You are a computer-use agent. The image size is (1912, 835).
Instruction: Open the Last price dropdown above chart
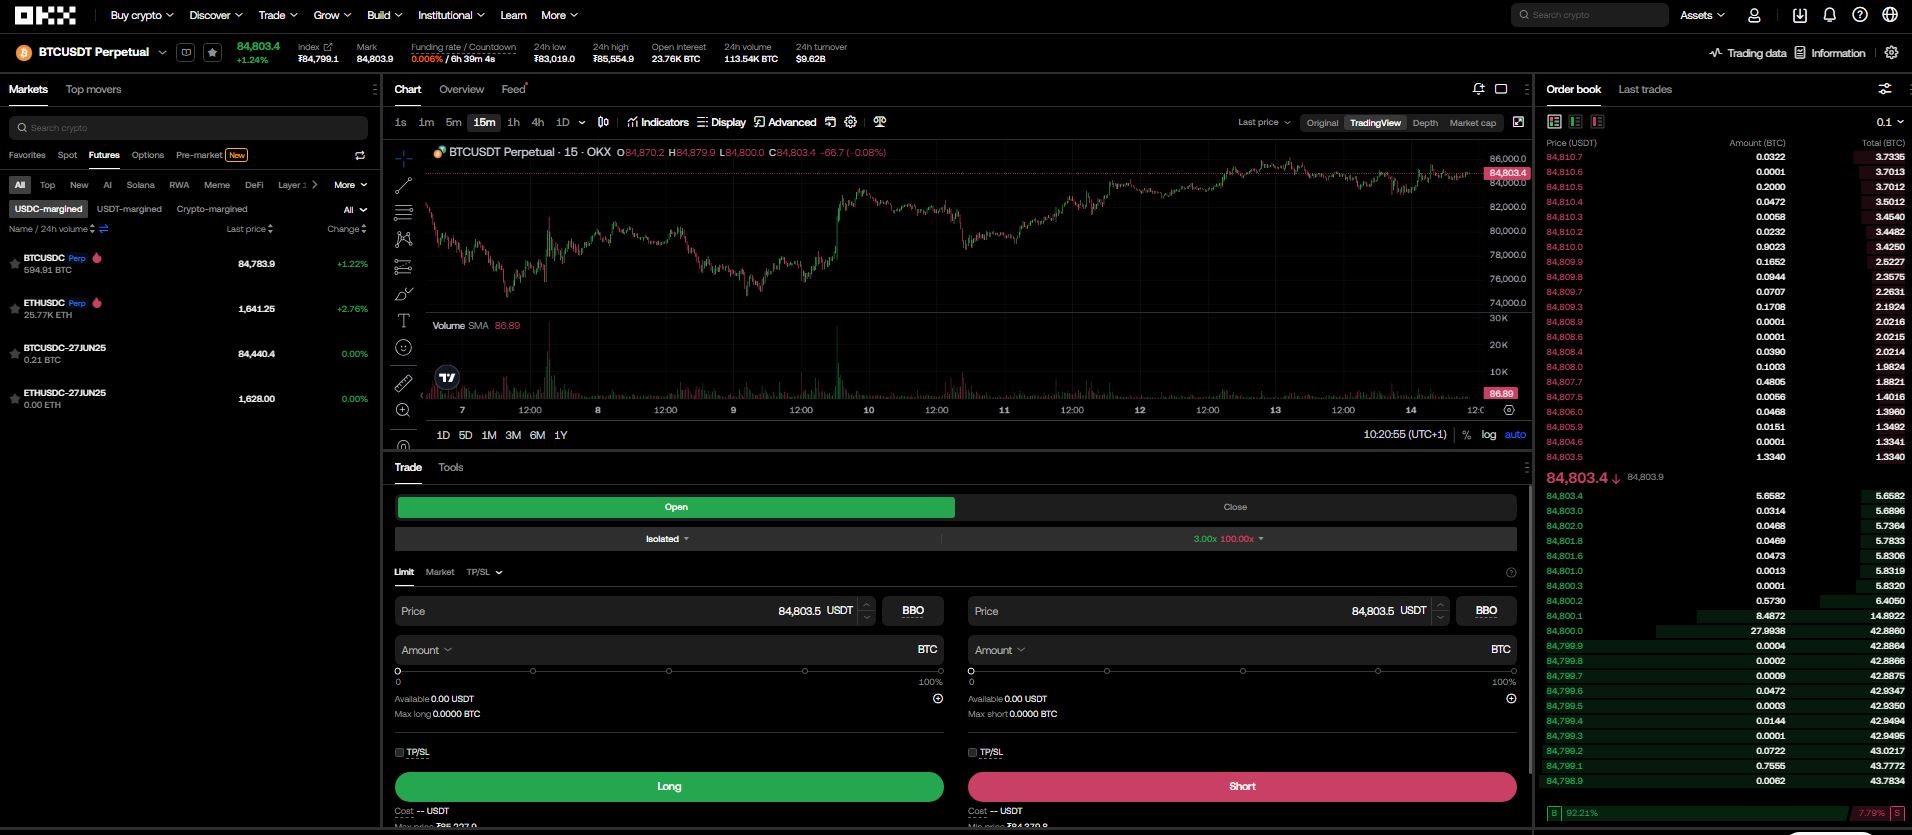tap(1264, 122)
